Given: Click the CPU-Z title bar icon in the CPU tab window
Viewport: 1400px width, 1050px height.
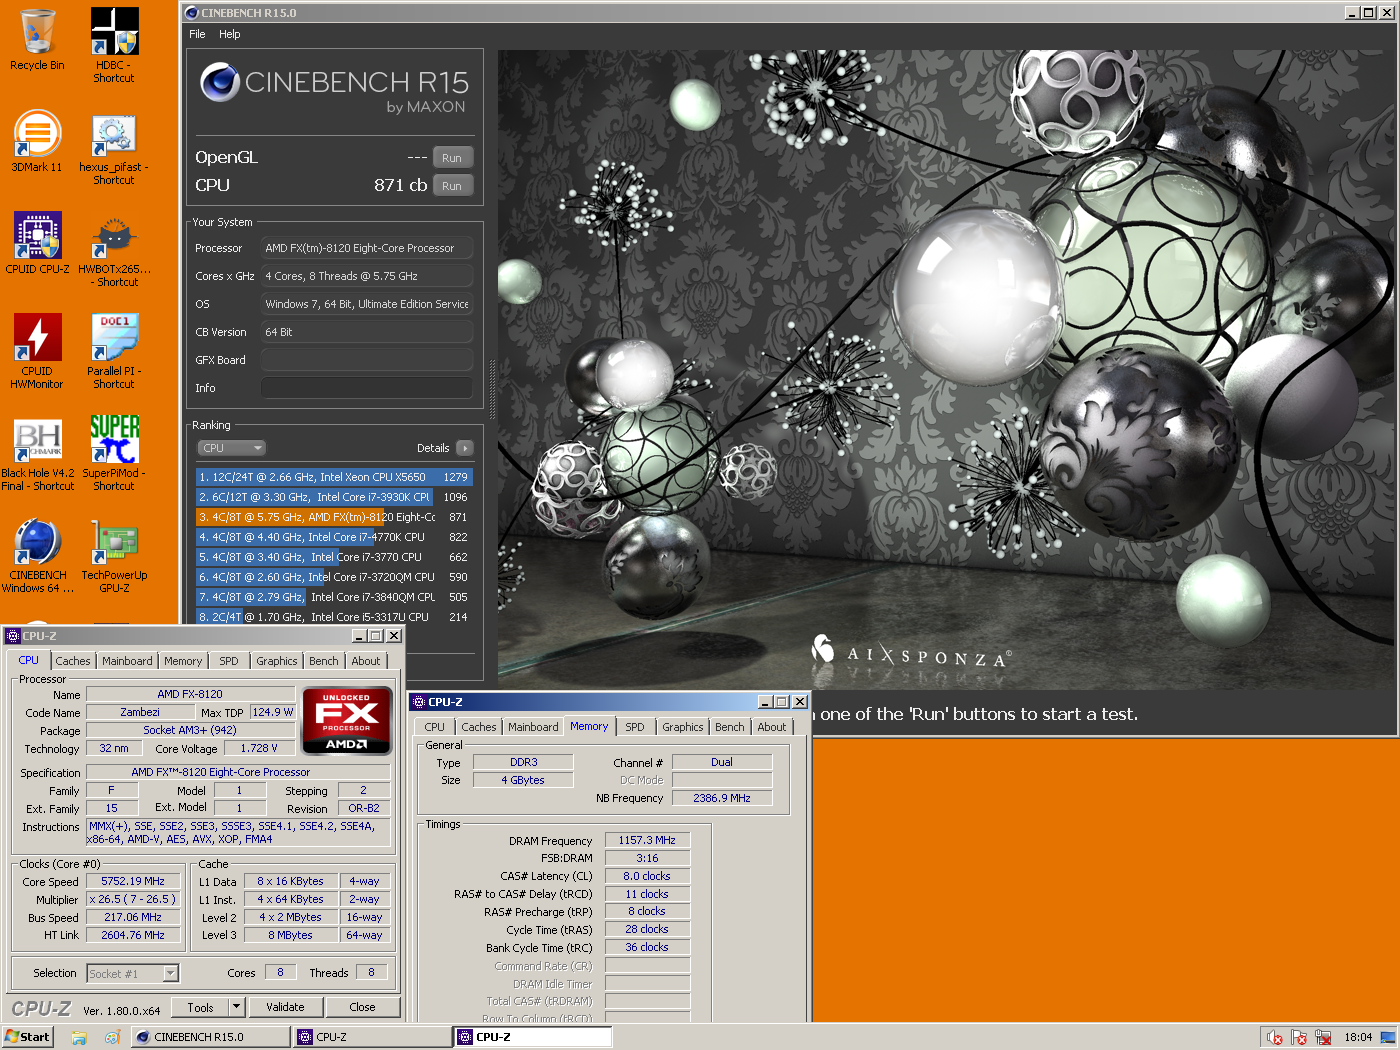Looking at the screenshot, I should 13,636.
